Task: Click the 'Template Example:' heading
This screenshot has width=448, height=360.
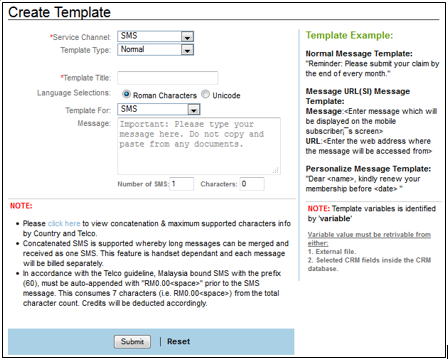Action: click(349, 35)
